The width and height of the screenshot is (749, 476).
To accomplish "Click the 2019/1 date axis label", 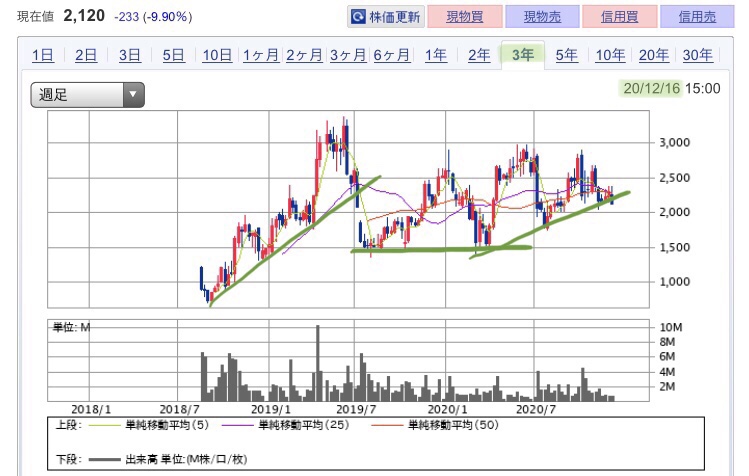I will pyautogui.click(x=270, y=410).
